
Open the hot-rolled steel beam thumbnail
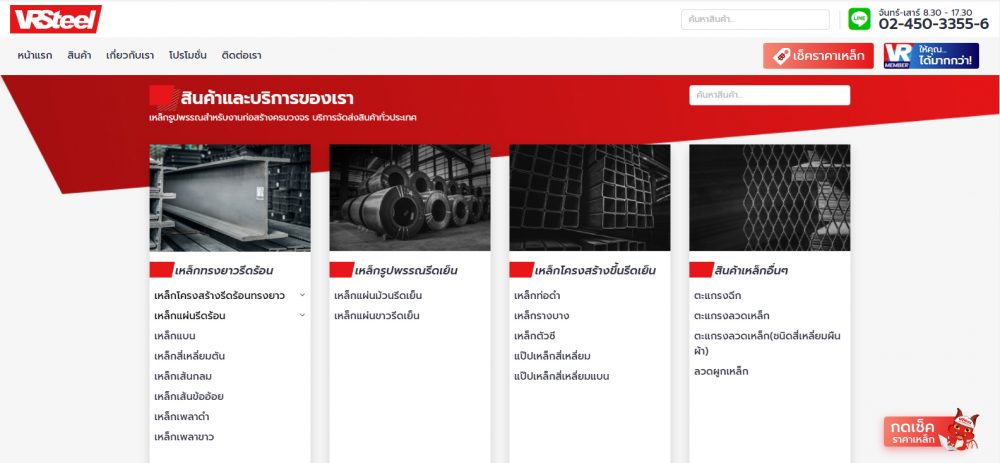(230, 197)
